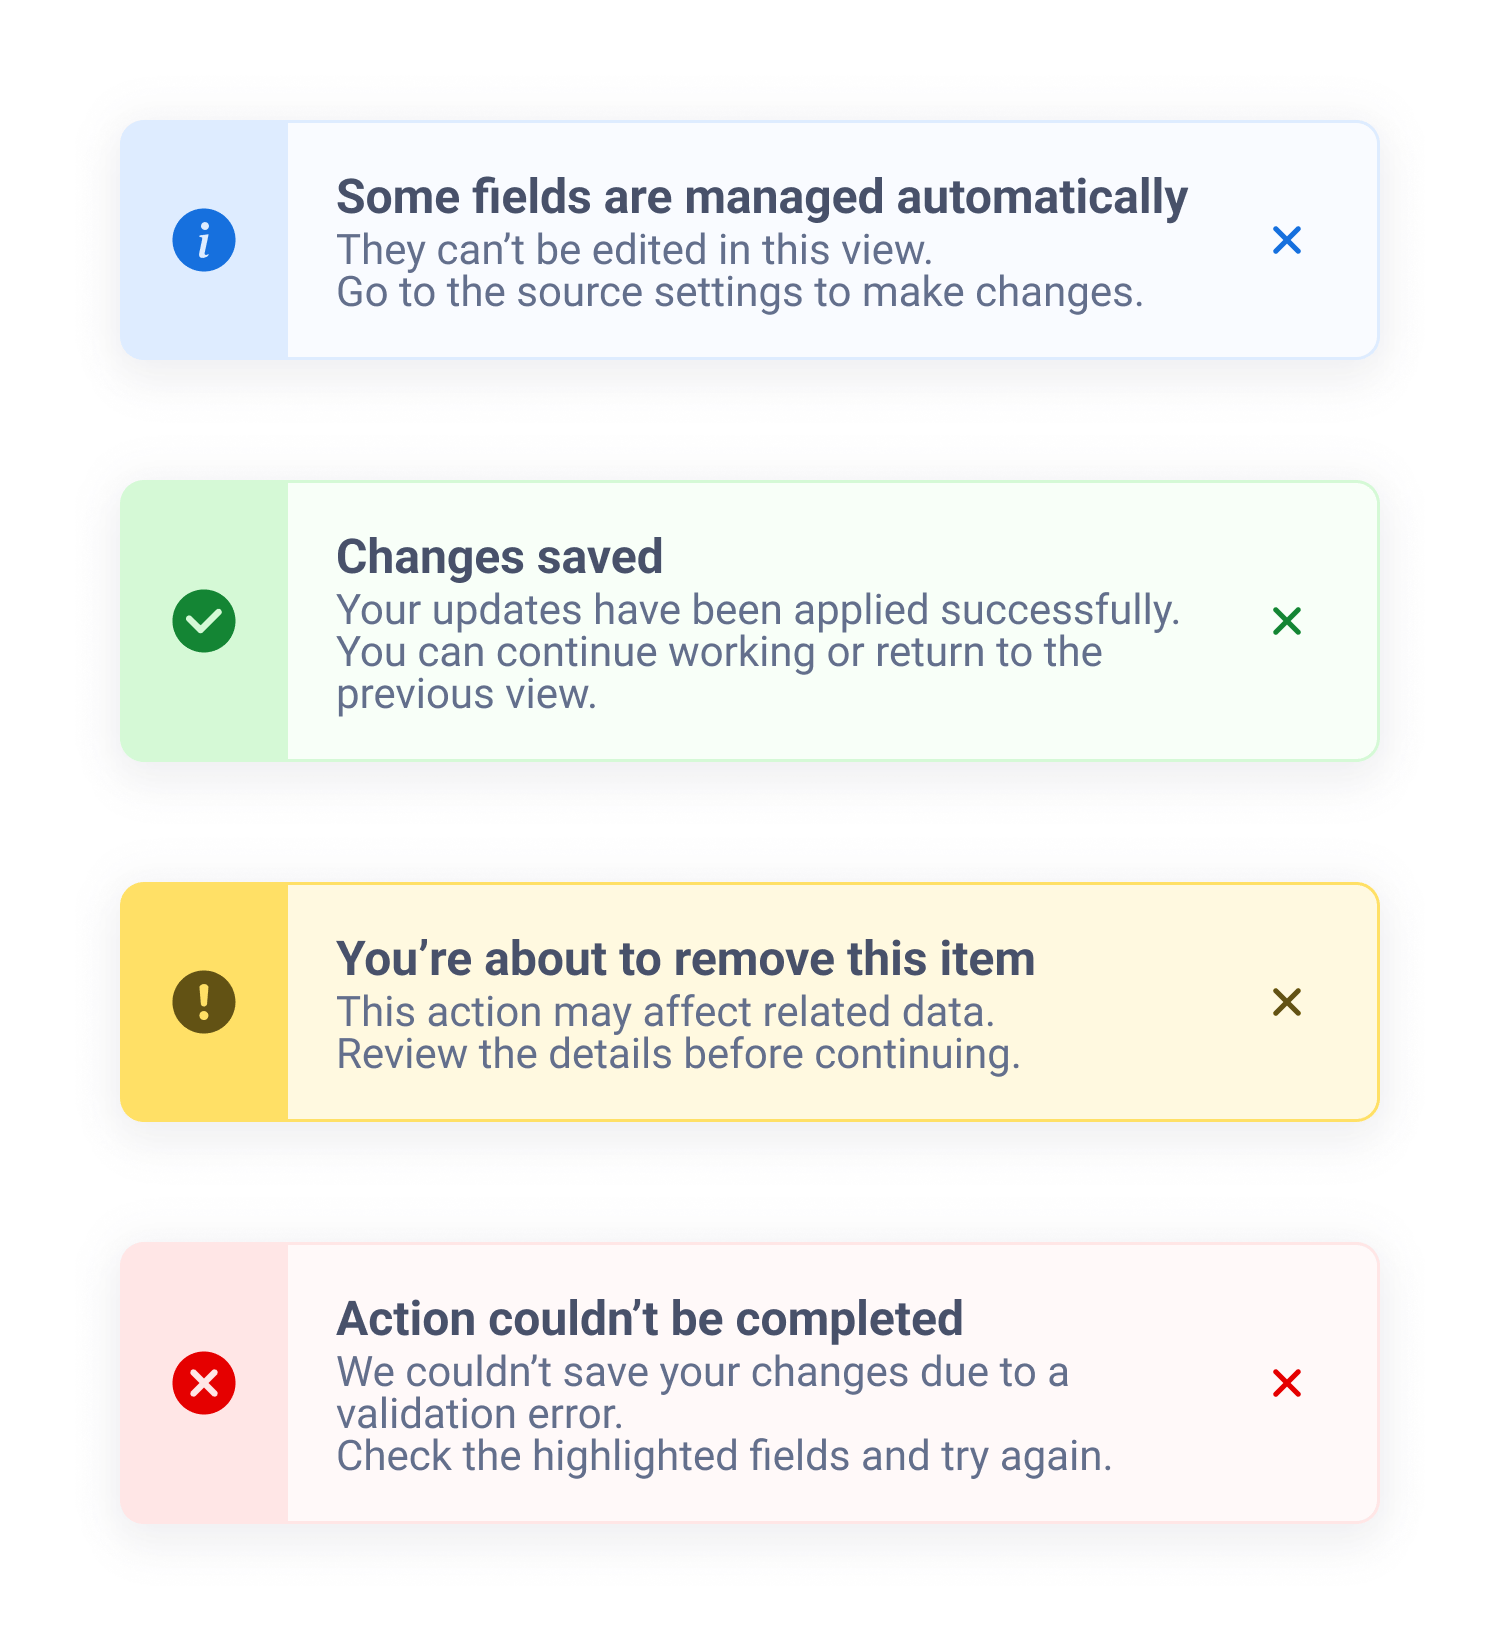Click the 'Changes saved' title

[x=499, y=557]
